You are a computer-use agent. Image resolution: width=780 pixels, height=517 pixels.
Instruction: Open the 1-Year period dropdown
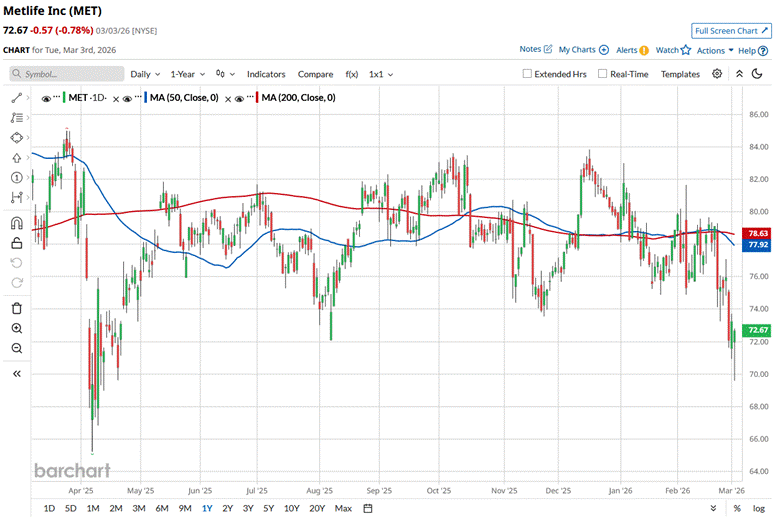188,74
